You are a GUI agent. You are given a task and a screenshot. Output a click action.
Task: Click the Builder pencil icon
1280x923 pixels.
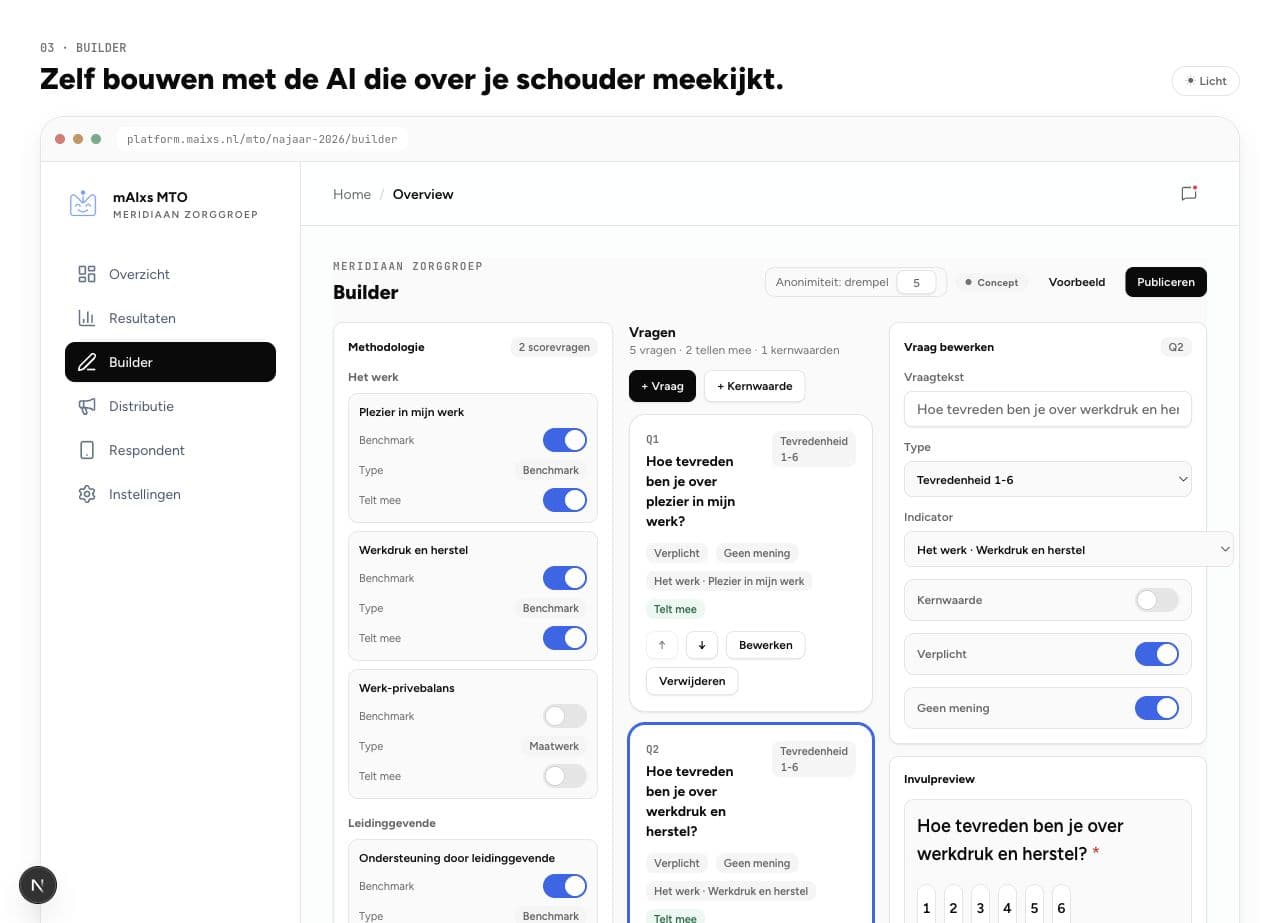tap(87, 362)
